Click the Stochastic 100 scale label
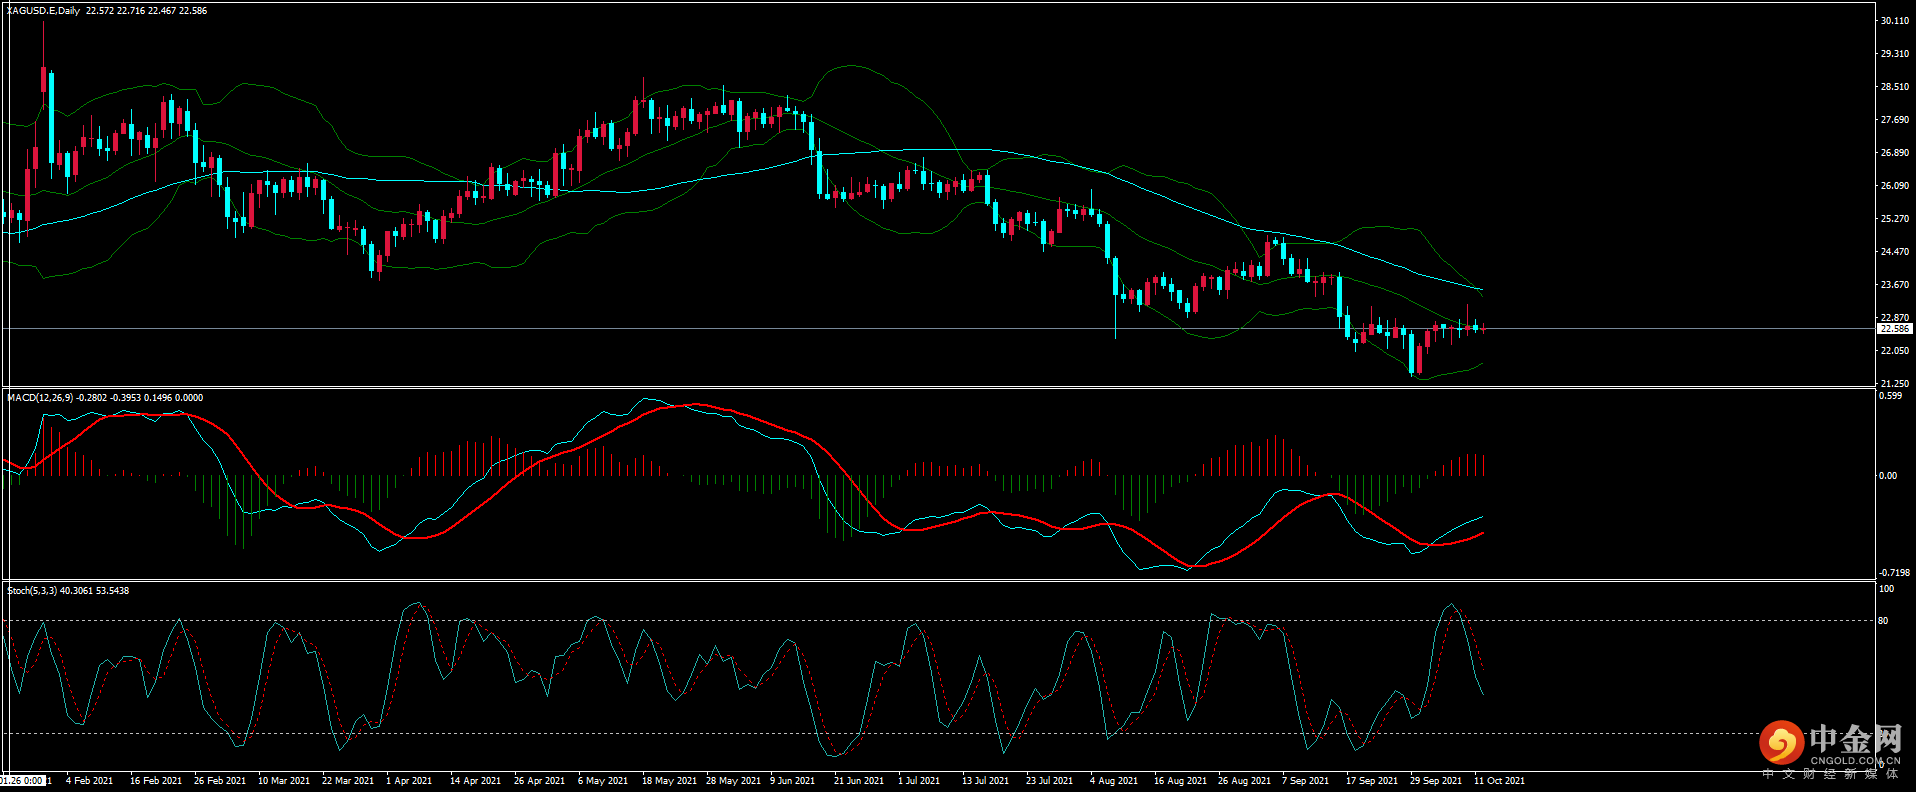Screen dimensions: 1916x792 tap(1885, 589)
